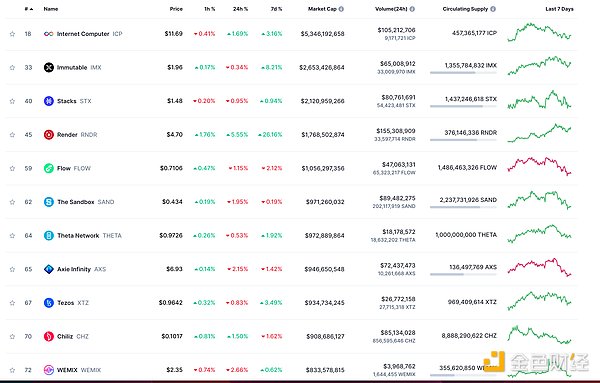Open the Market Cap info icon
The height and width of the screenshot is (383, 600).
pos(341,9)
